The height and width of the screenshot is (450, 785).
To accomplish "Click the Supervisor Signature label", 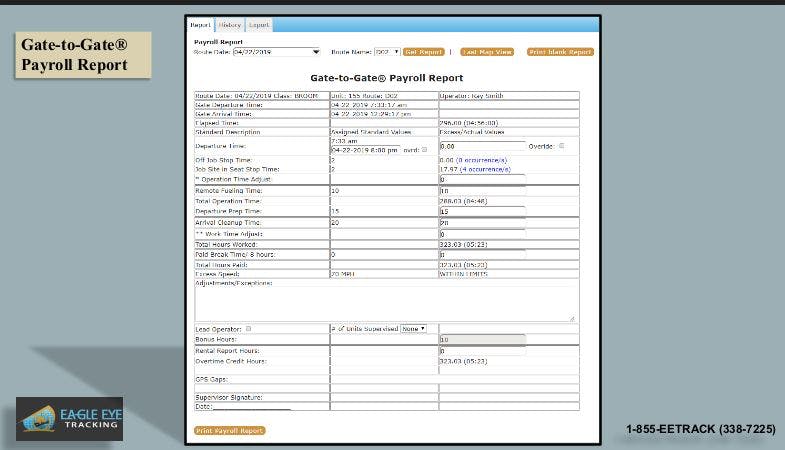I will pyautogui.click(x=229, y=397).
